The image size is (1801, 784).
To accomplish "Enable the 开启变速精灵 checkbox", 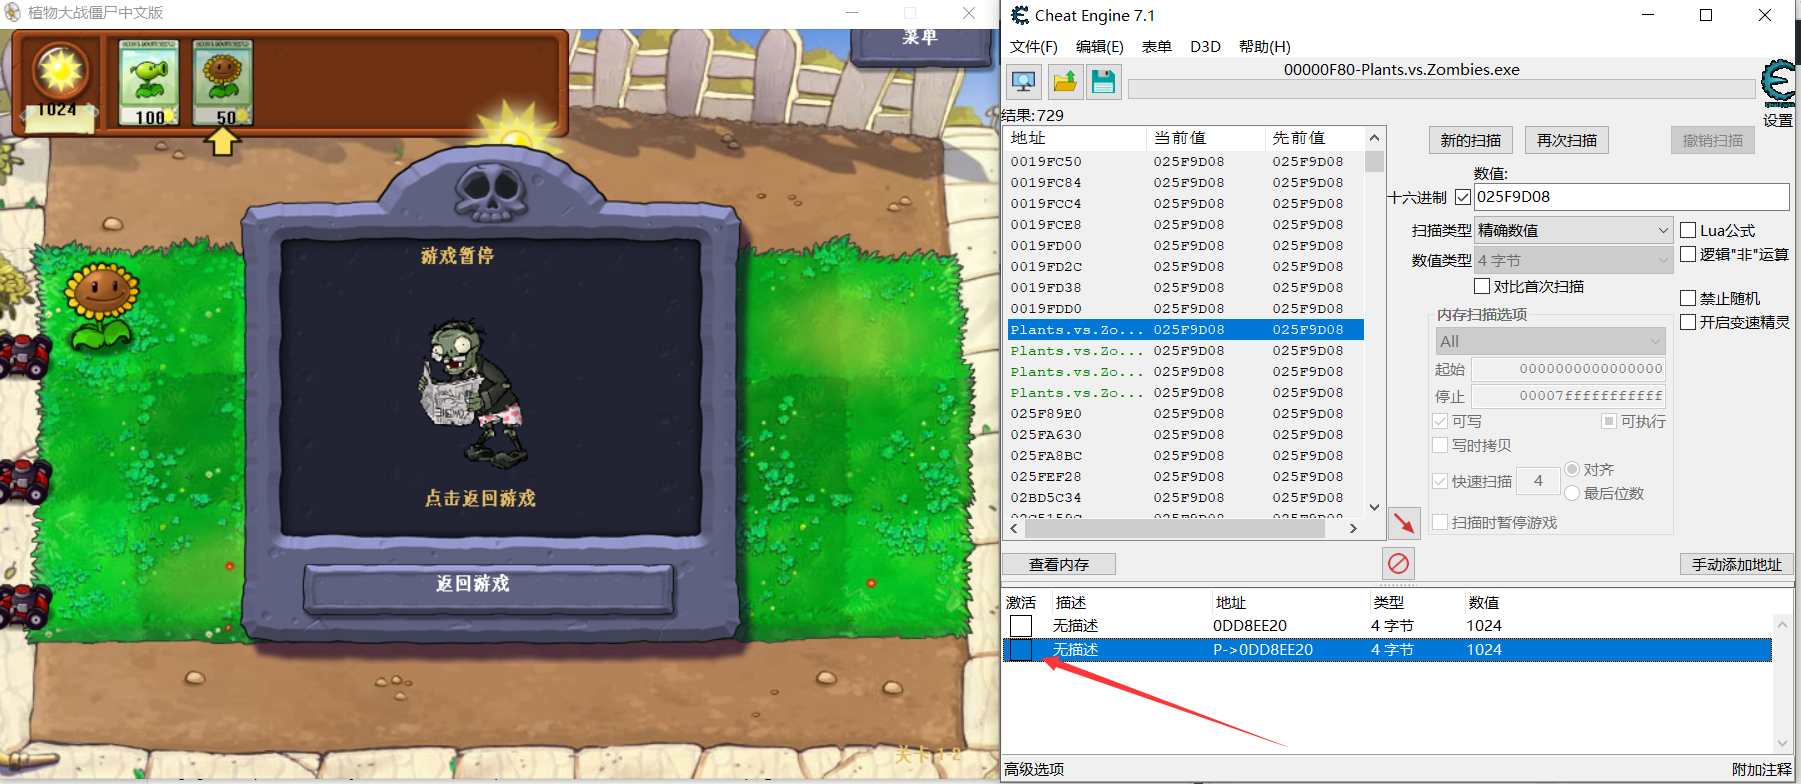I will click(x=1688, y=322).
